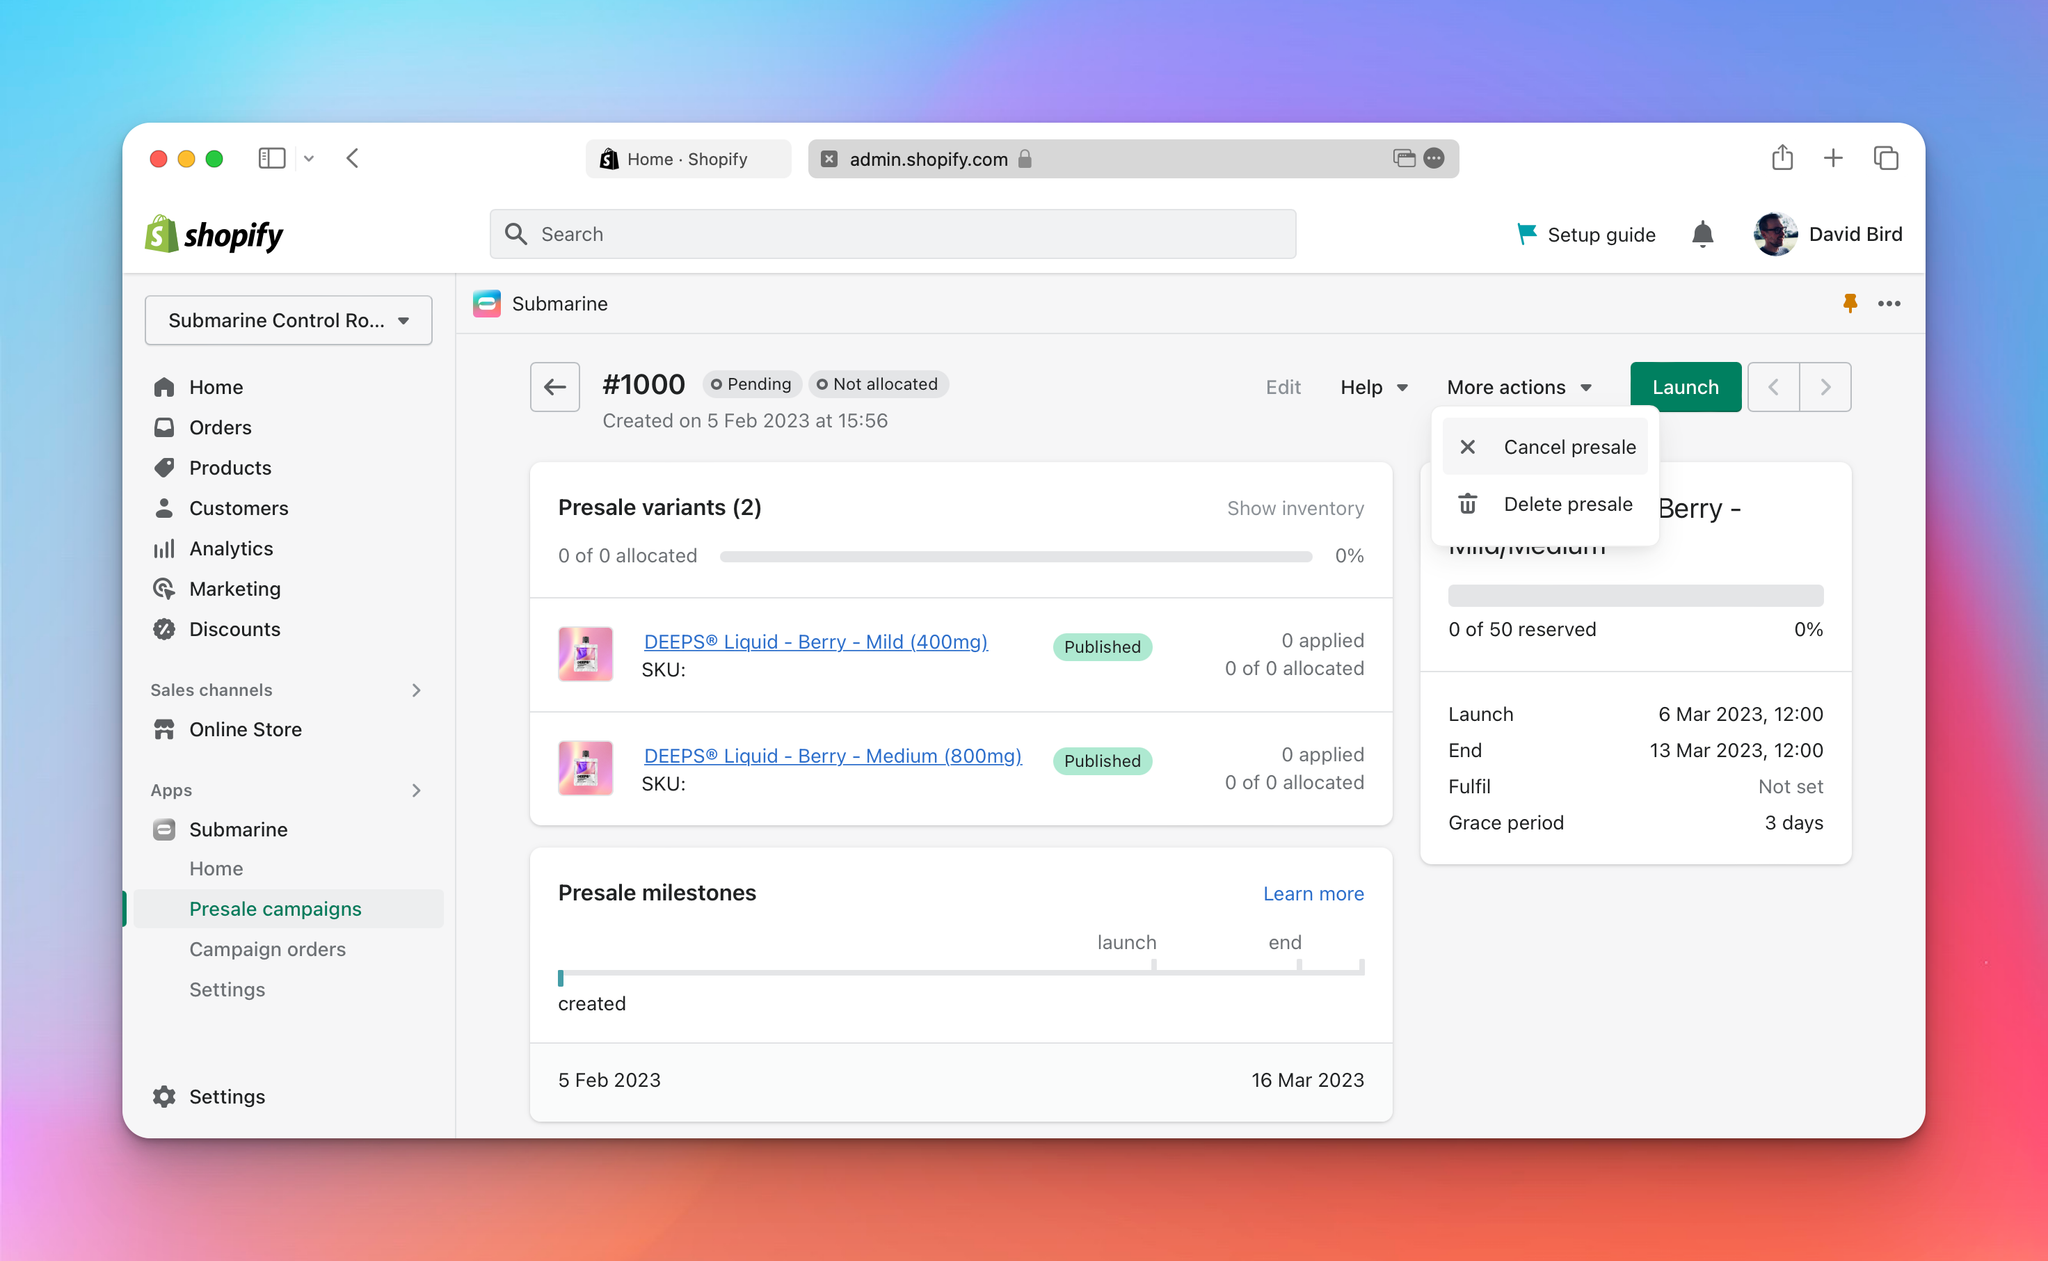Open Products in the sidebar
This screenshot has height=1261, width=2048.
click(230, 468)
